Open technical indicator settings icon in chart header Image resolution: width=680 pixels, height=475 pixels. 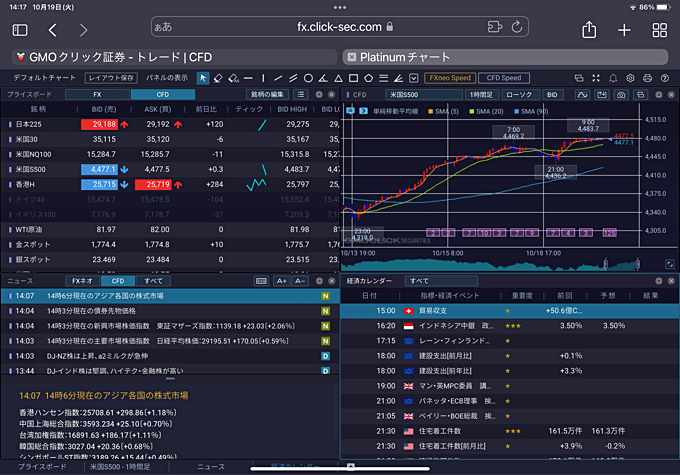pyautogui.click(x=582, y=95)
